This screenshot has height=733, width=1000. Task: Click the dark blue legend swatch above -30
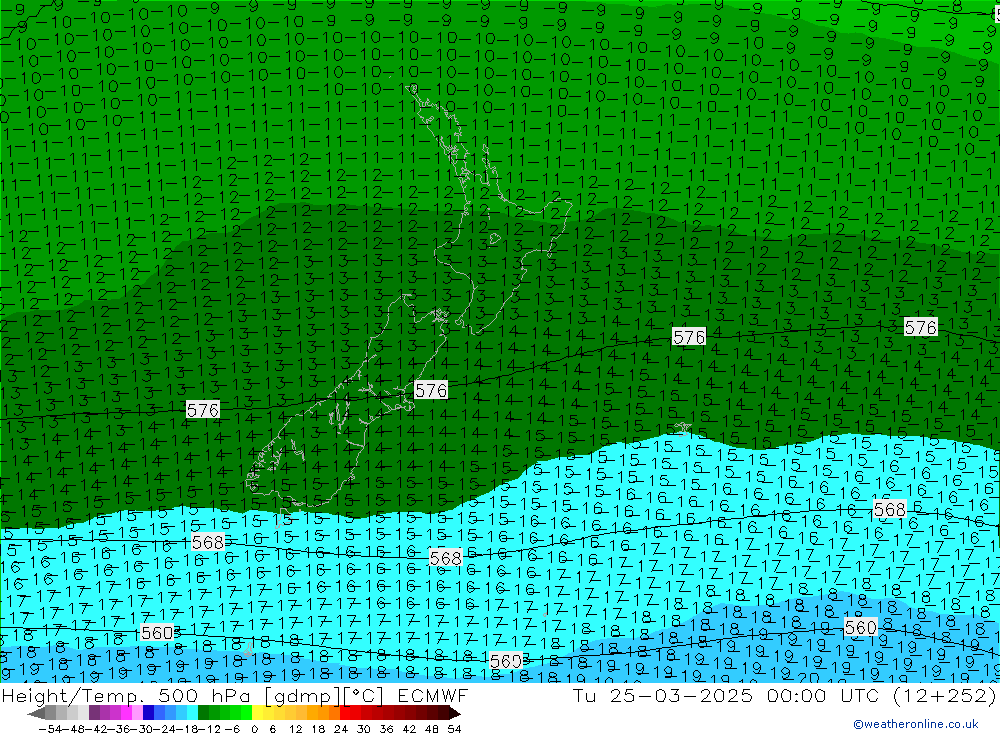(x=149, y=713)
